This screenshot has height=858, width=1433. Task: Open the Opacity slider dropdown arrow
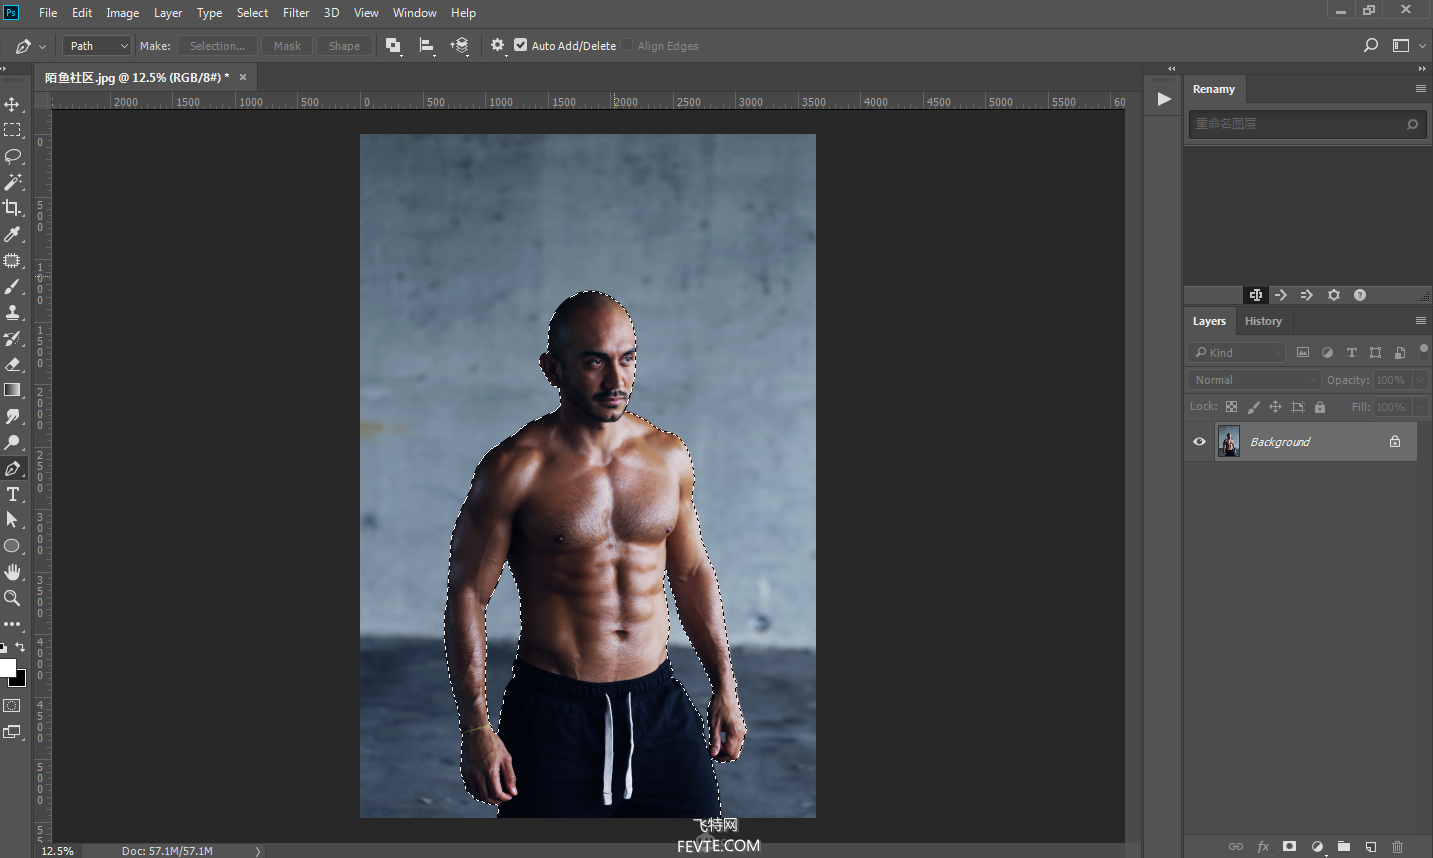click(1420, 380)
